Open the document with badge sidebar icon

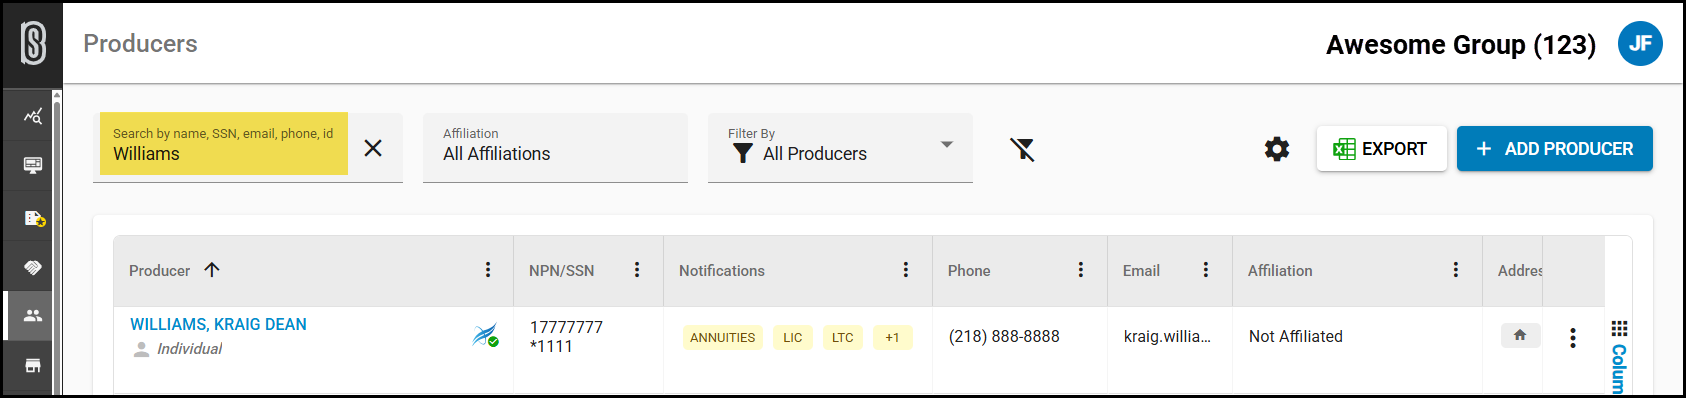coord(34,218)
